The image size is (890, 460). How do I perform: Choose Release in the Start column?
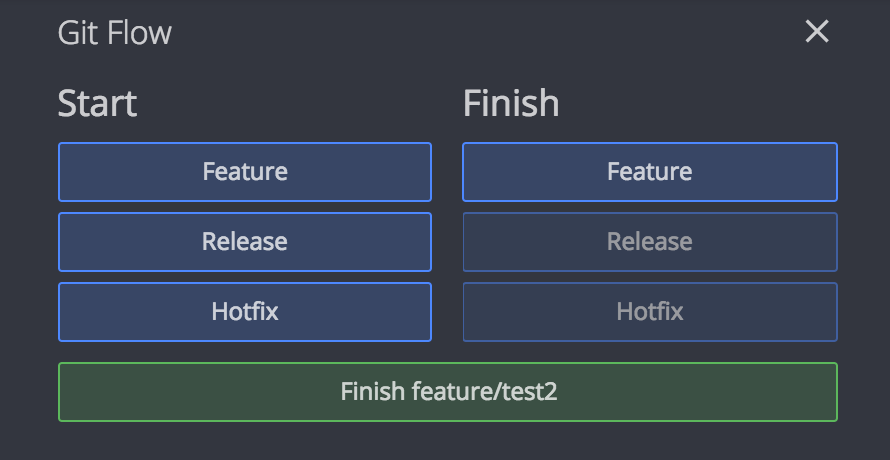tap(245, 242)
